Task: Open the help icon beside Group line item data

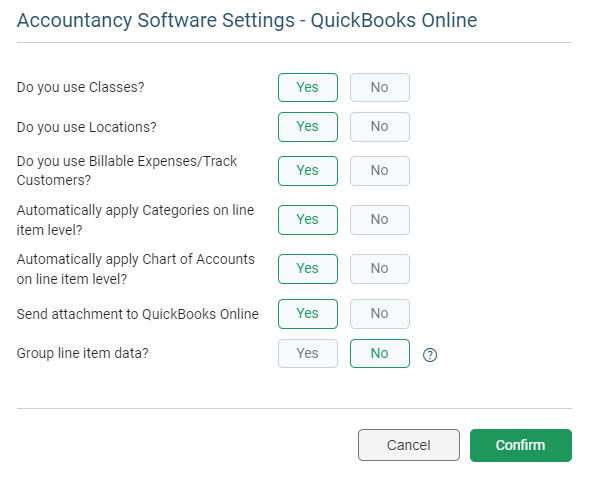Action: point(430,355)
